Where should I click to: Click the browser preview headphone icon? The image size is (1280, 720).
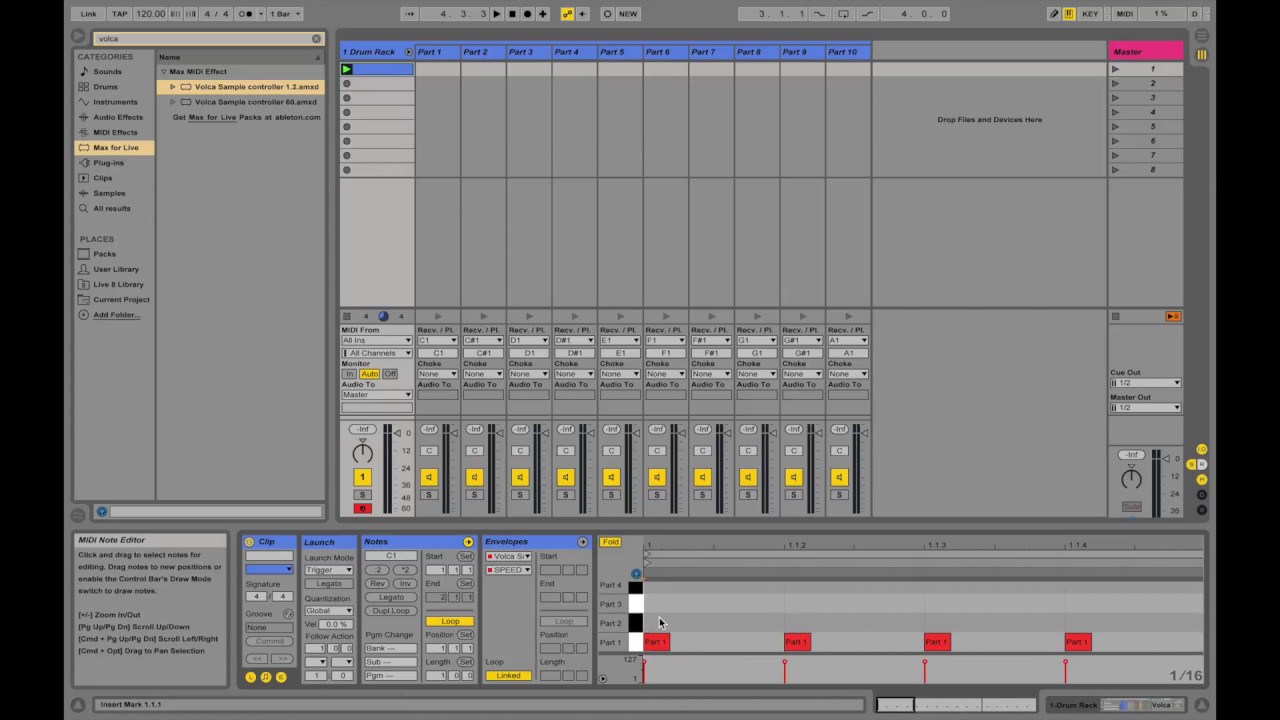pyautogui.click(x=102, y=512)
